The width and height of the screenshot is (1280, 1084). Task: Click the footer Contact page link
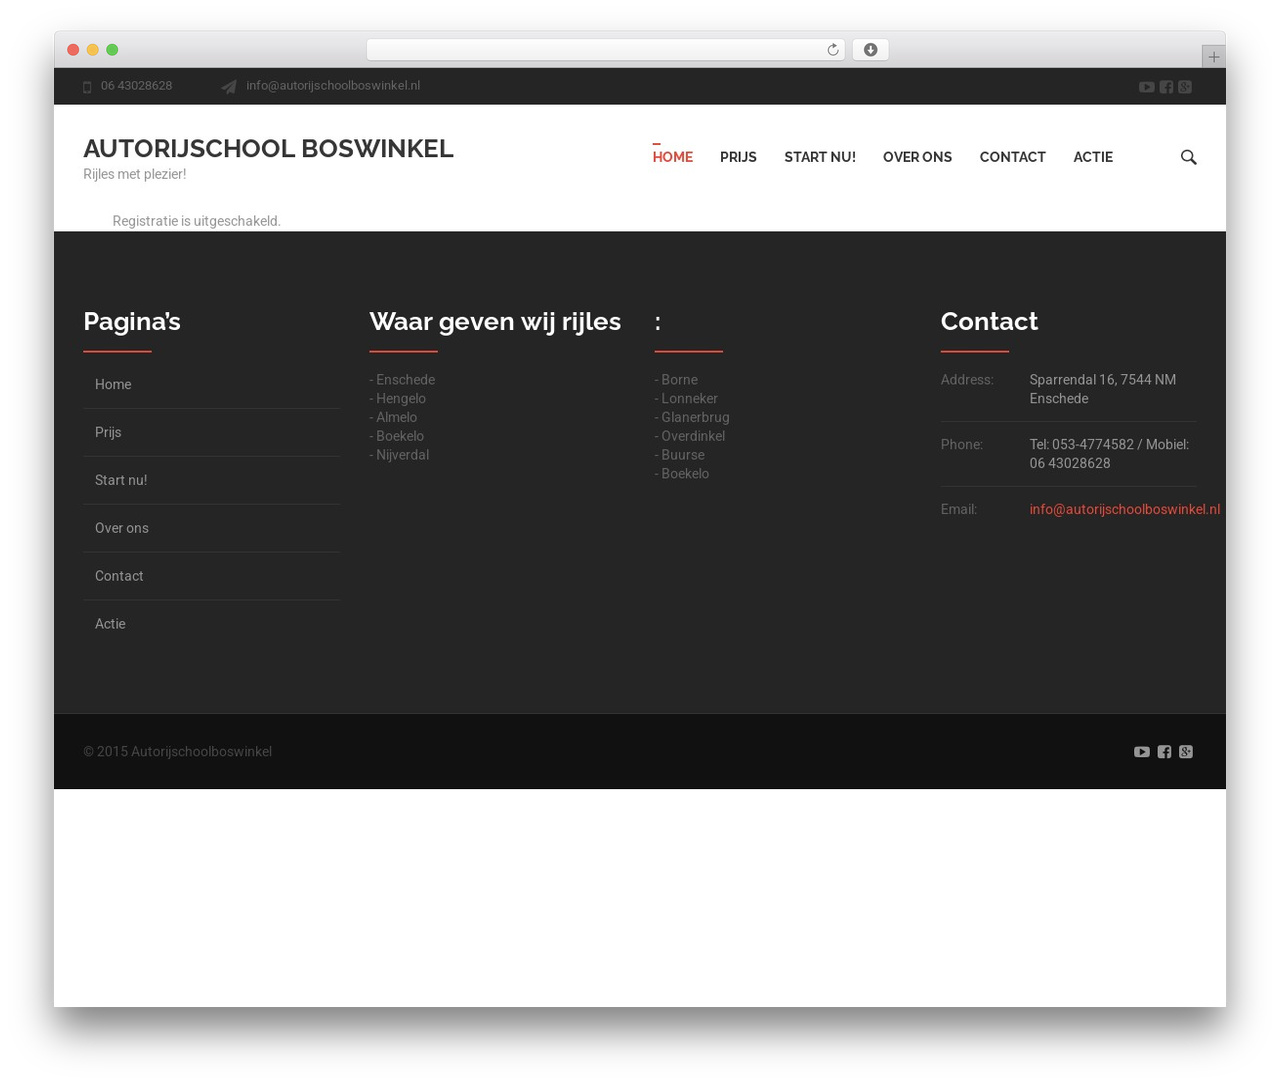point(119,576)
